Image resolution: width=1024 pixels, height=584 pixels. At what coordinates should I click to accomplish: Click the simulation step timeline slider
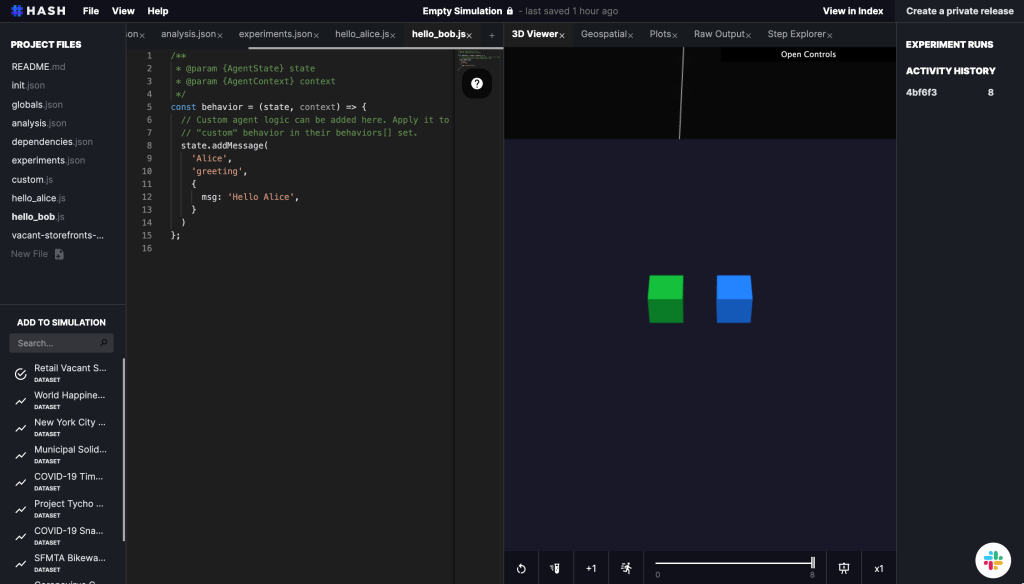point(734,564)
